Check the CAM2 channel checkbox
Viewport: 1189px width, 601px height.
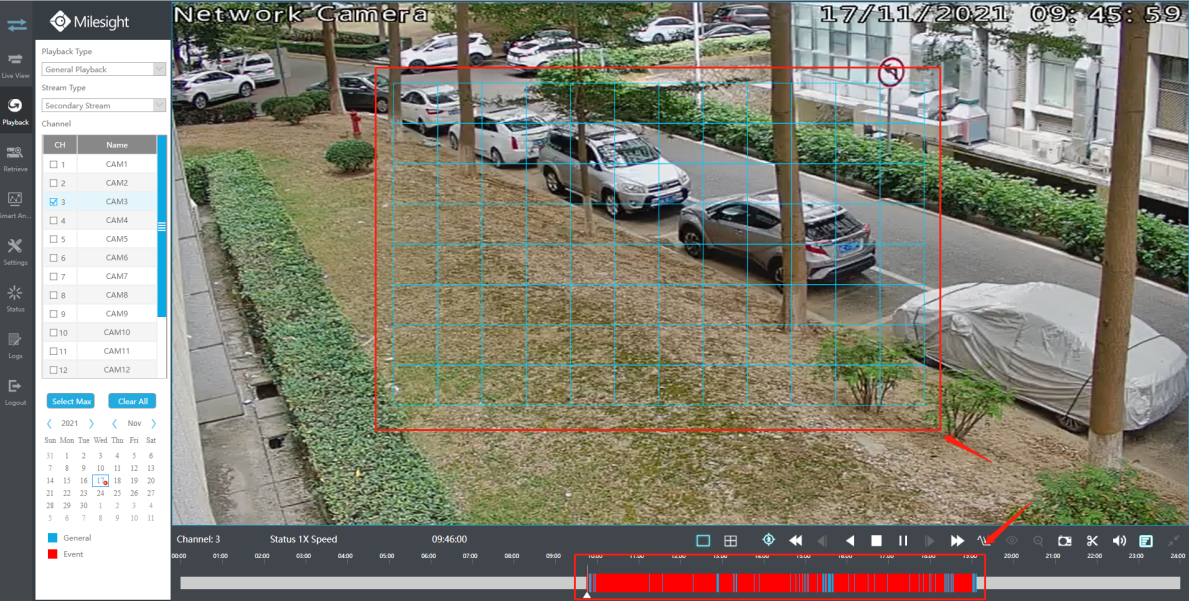click(x=53, y=183)
